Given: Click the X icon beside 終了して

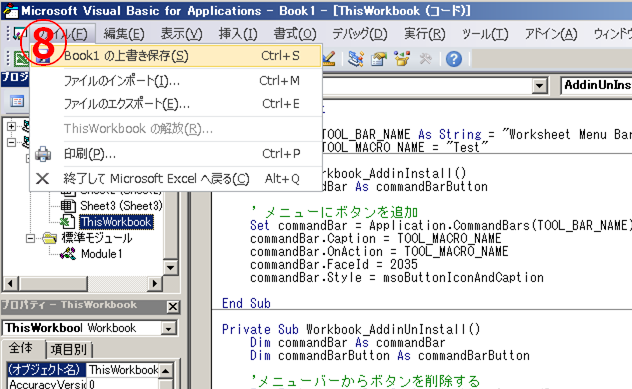Looking at the screenshot, I should [42, 179].
